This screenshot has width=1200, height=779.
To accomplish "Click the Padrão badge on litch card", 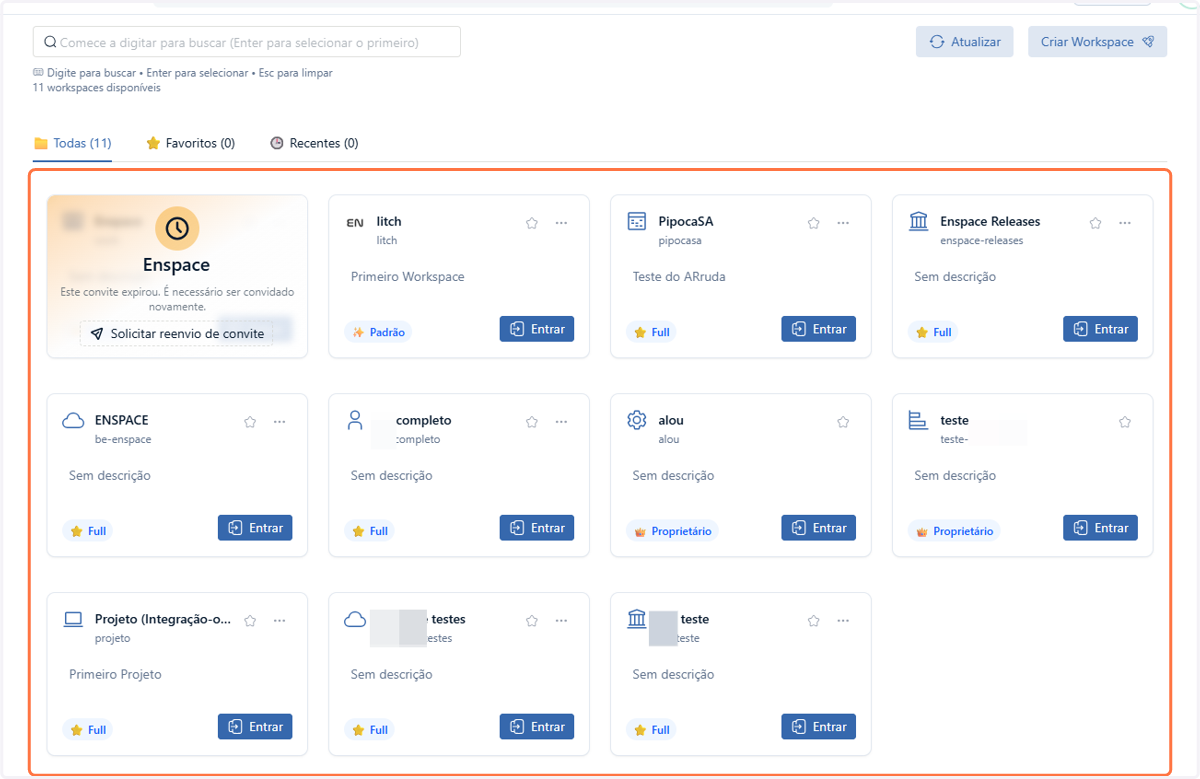I will 378,332.
